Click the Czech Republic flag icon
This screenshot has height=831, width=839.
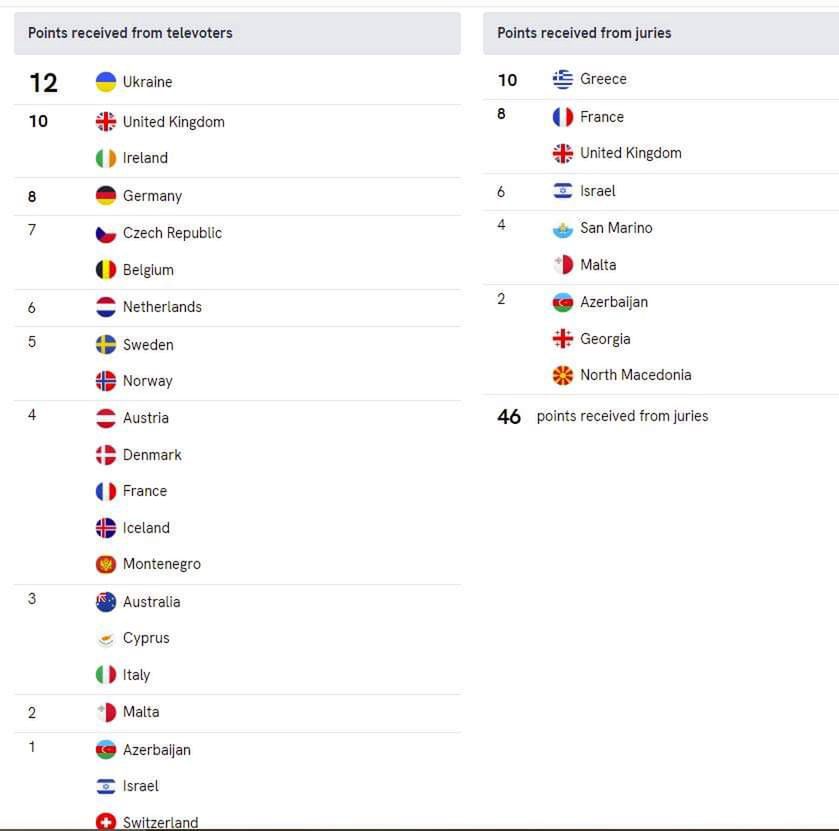click(x=106, y=233)
